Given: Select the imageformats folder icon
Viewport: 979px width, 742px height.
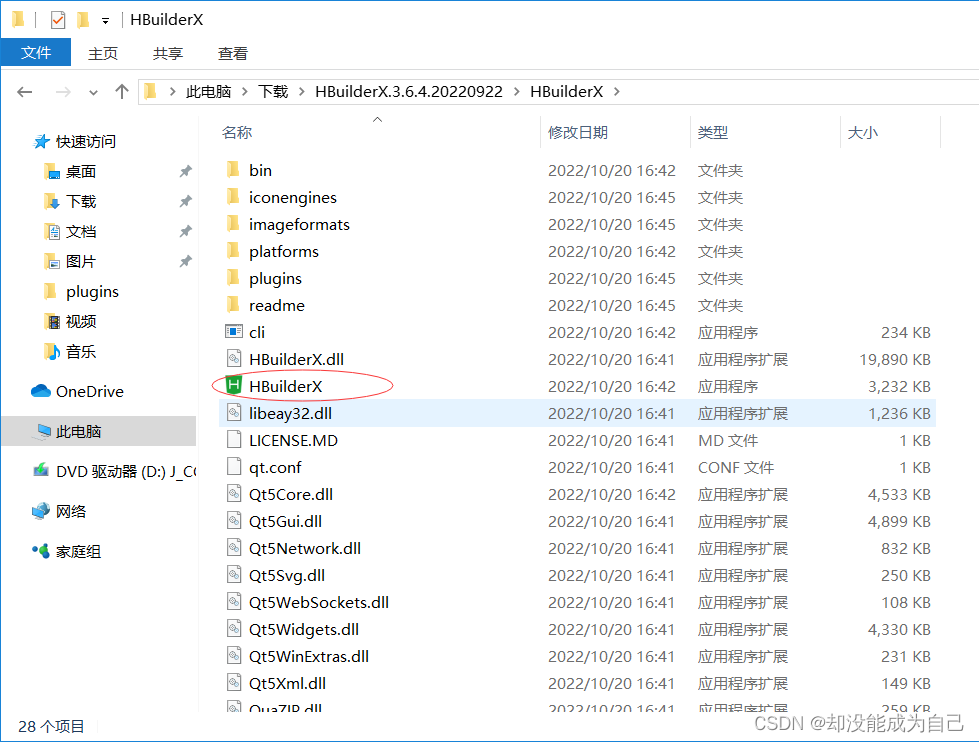Looking at the screenshot, I should 234,223.
